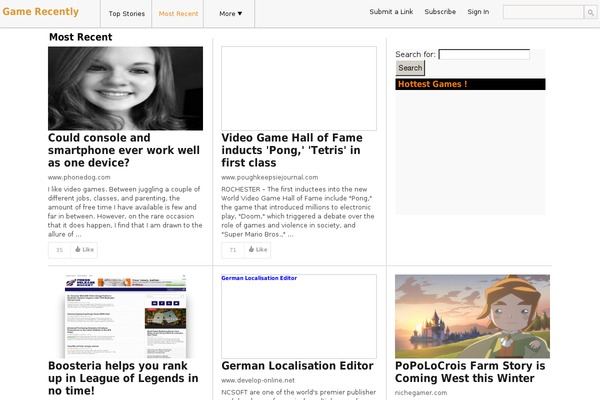Open 'Could console and smartphone' headline
Screen dimensions: 600x400
click(x=124, y=150)
